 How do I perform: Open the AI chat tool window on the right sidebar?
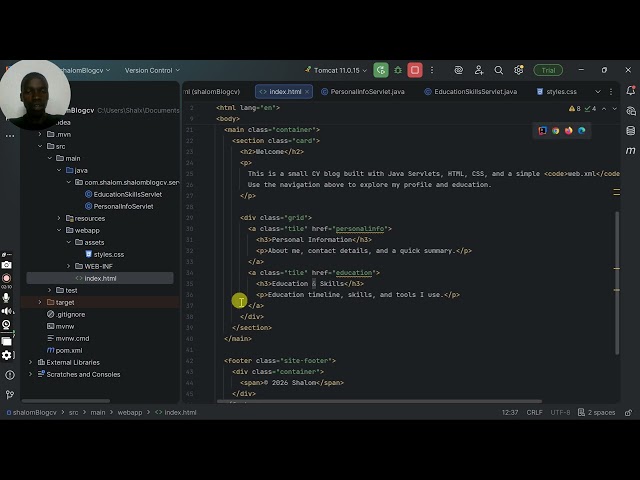click(631, 111)
